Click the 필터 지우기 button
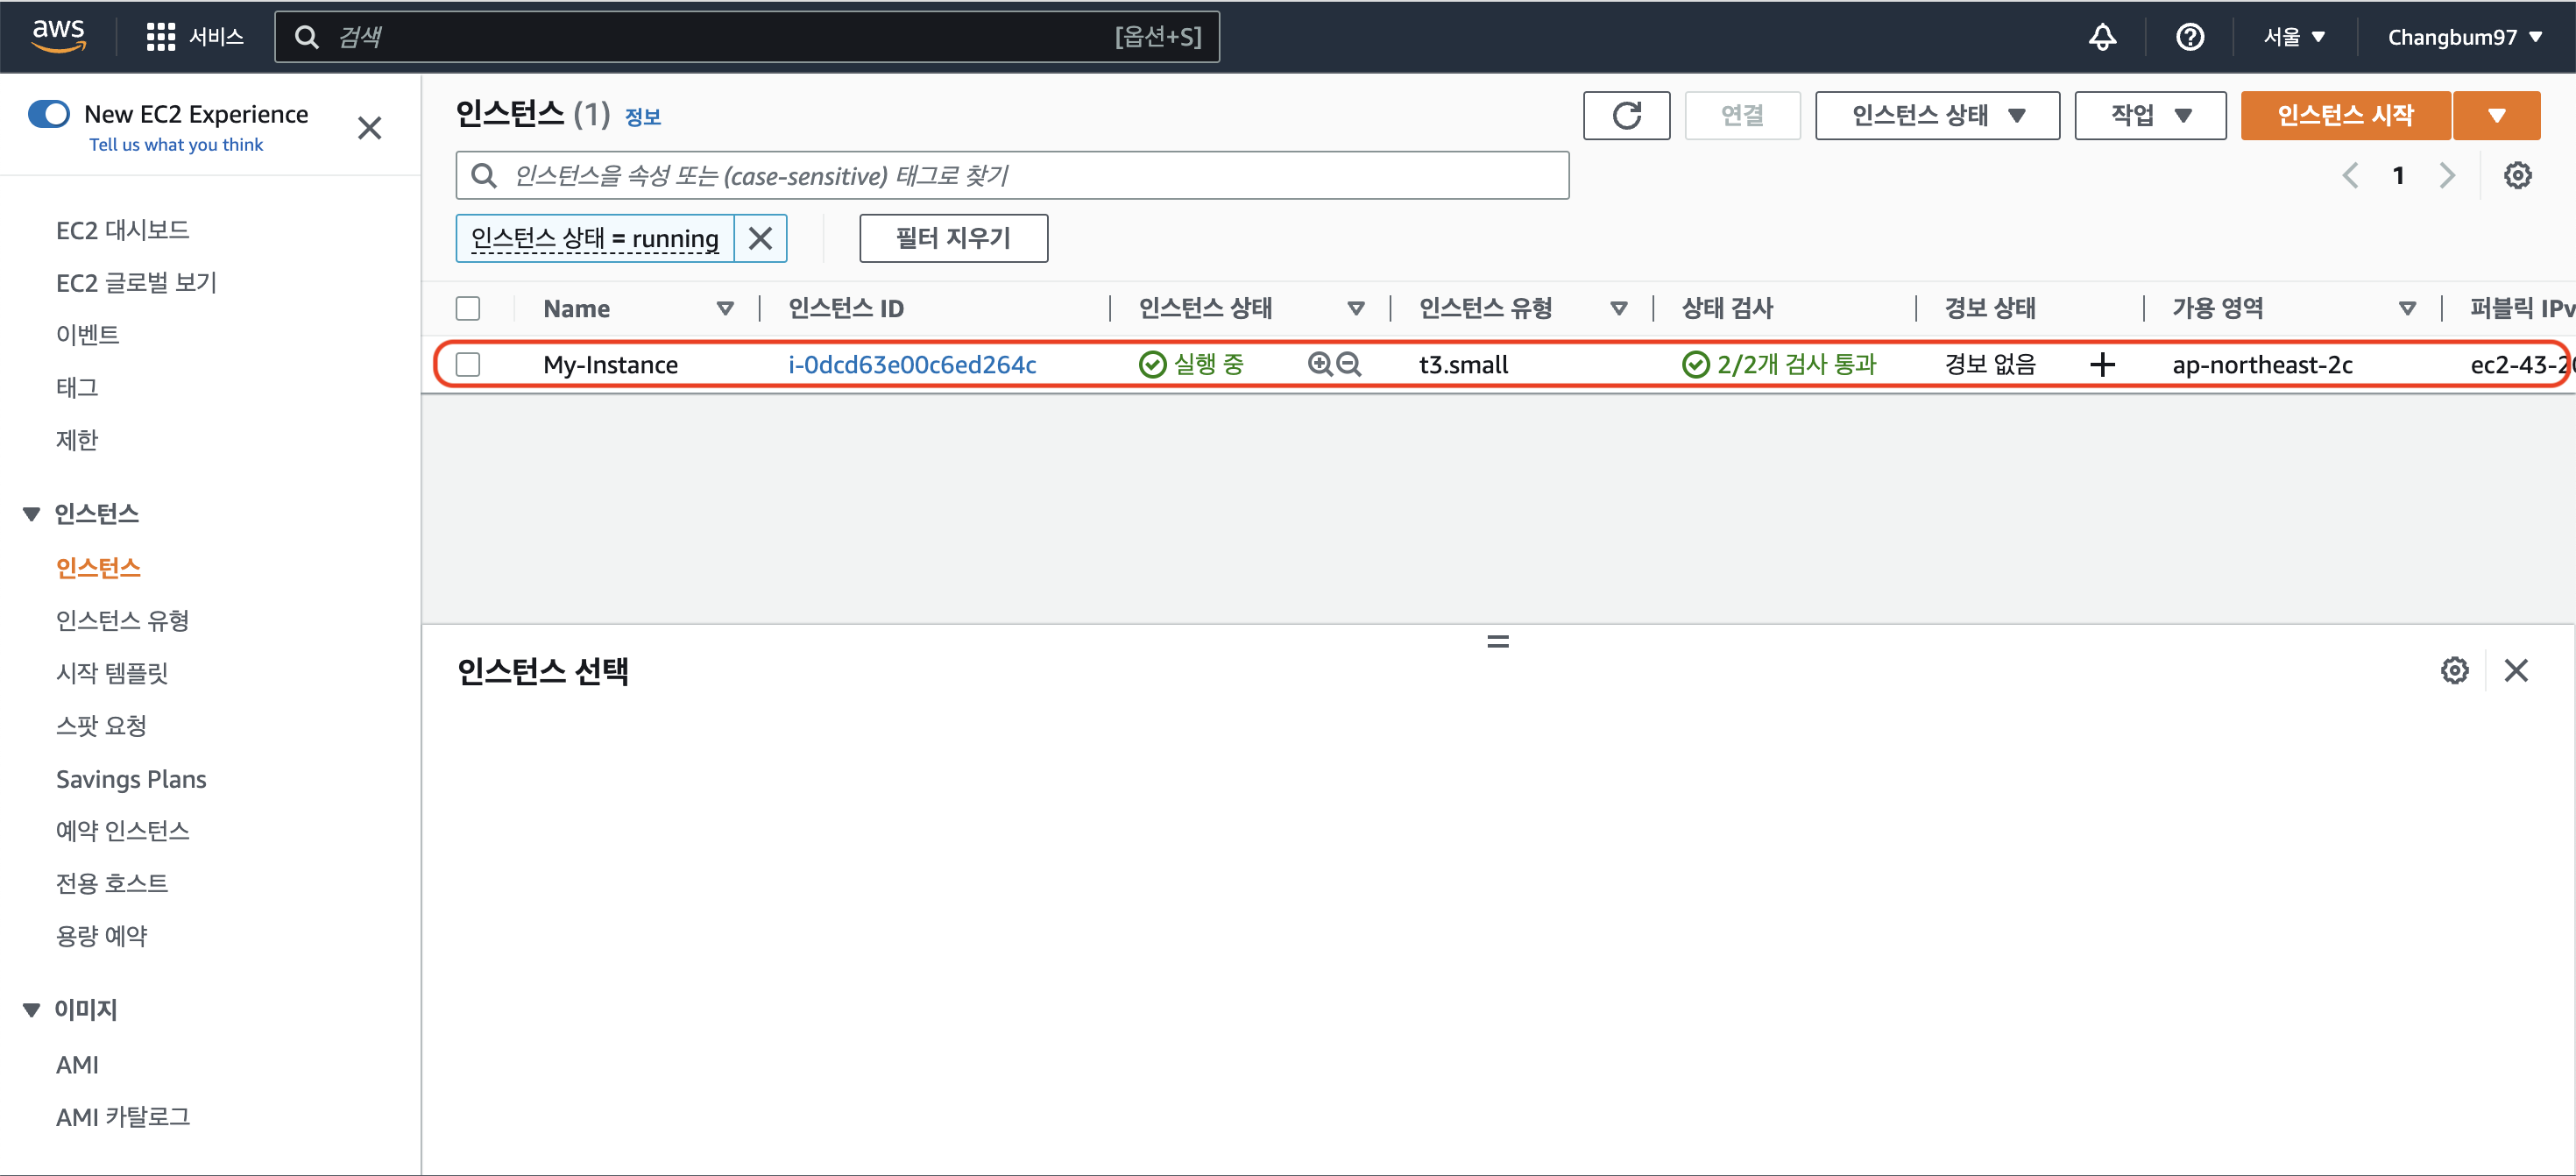 (952, 238)
